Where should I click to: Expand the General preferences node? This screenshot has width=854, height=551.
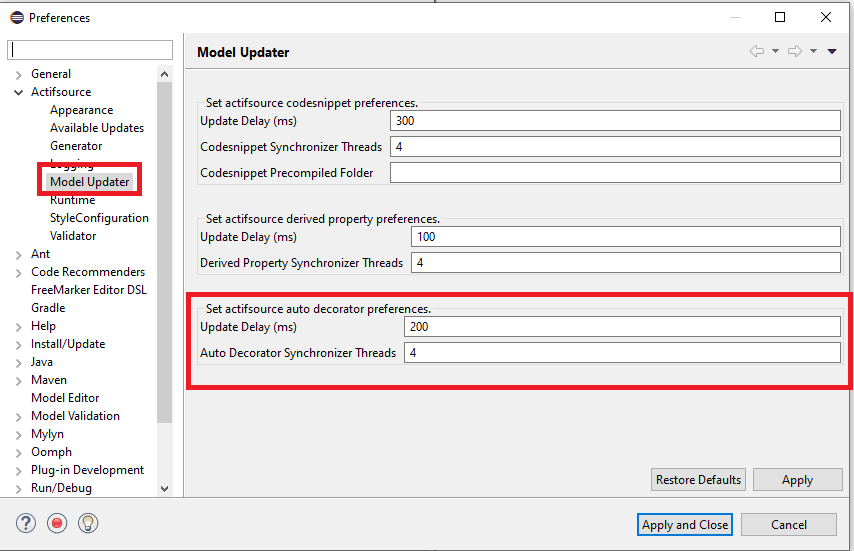tap(18, 74)
